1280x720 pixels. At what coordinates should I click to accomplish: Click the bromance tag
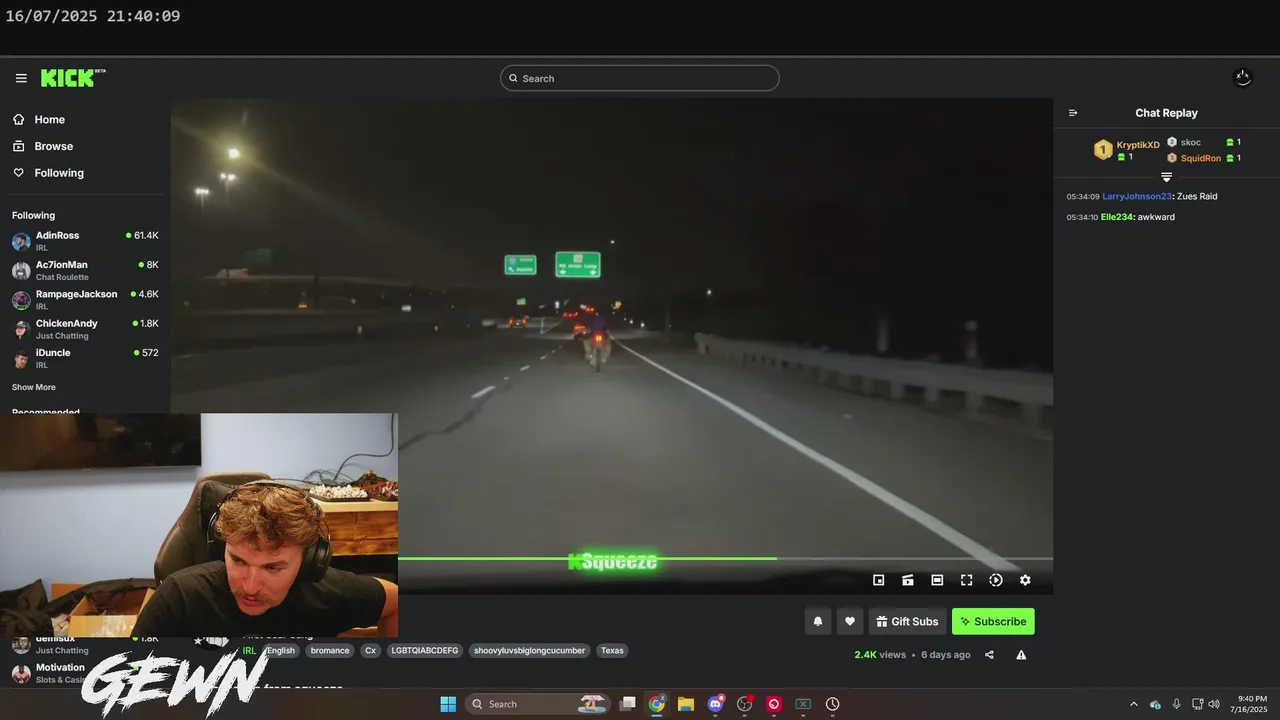pyautogui.click(x=330, y=650)
